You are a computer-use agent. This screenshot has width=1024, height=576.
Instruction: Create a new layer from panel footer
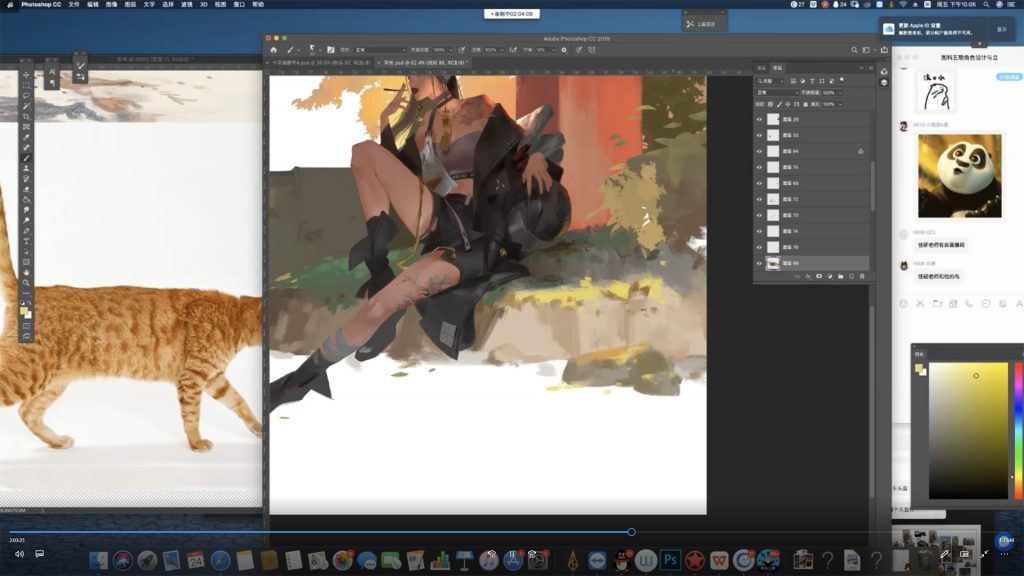pyautogui.click(x=851, y=276)
